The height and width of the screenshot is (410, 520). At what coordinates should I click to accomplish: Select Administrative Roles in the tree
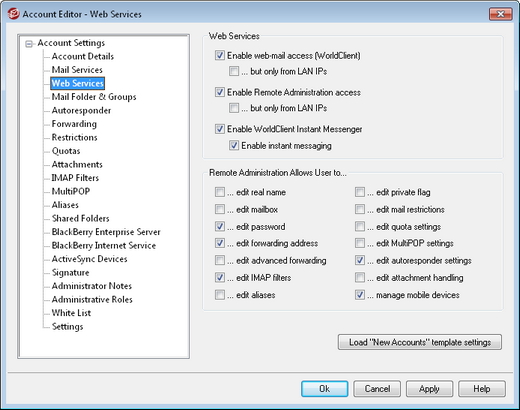(92, 299)
